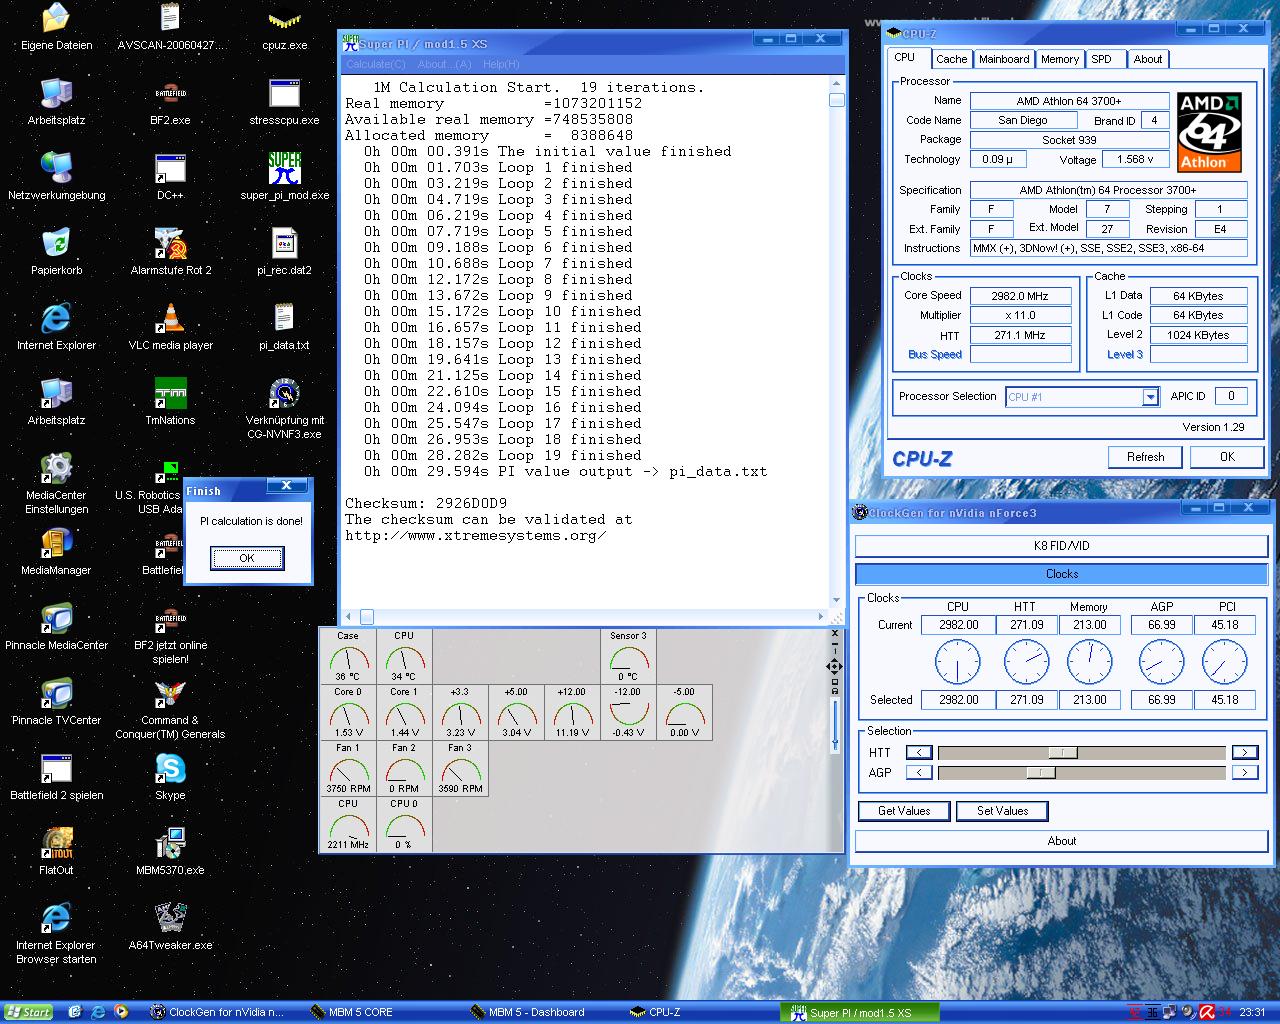This screenshot has height=1024, width=1280.
Task: Click OK in the CPU-Z window
Action: point(1227,457)
